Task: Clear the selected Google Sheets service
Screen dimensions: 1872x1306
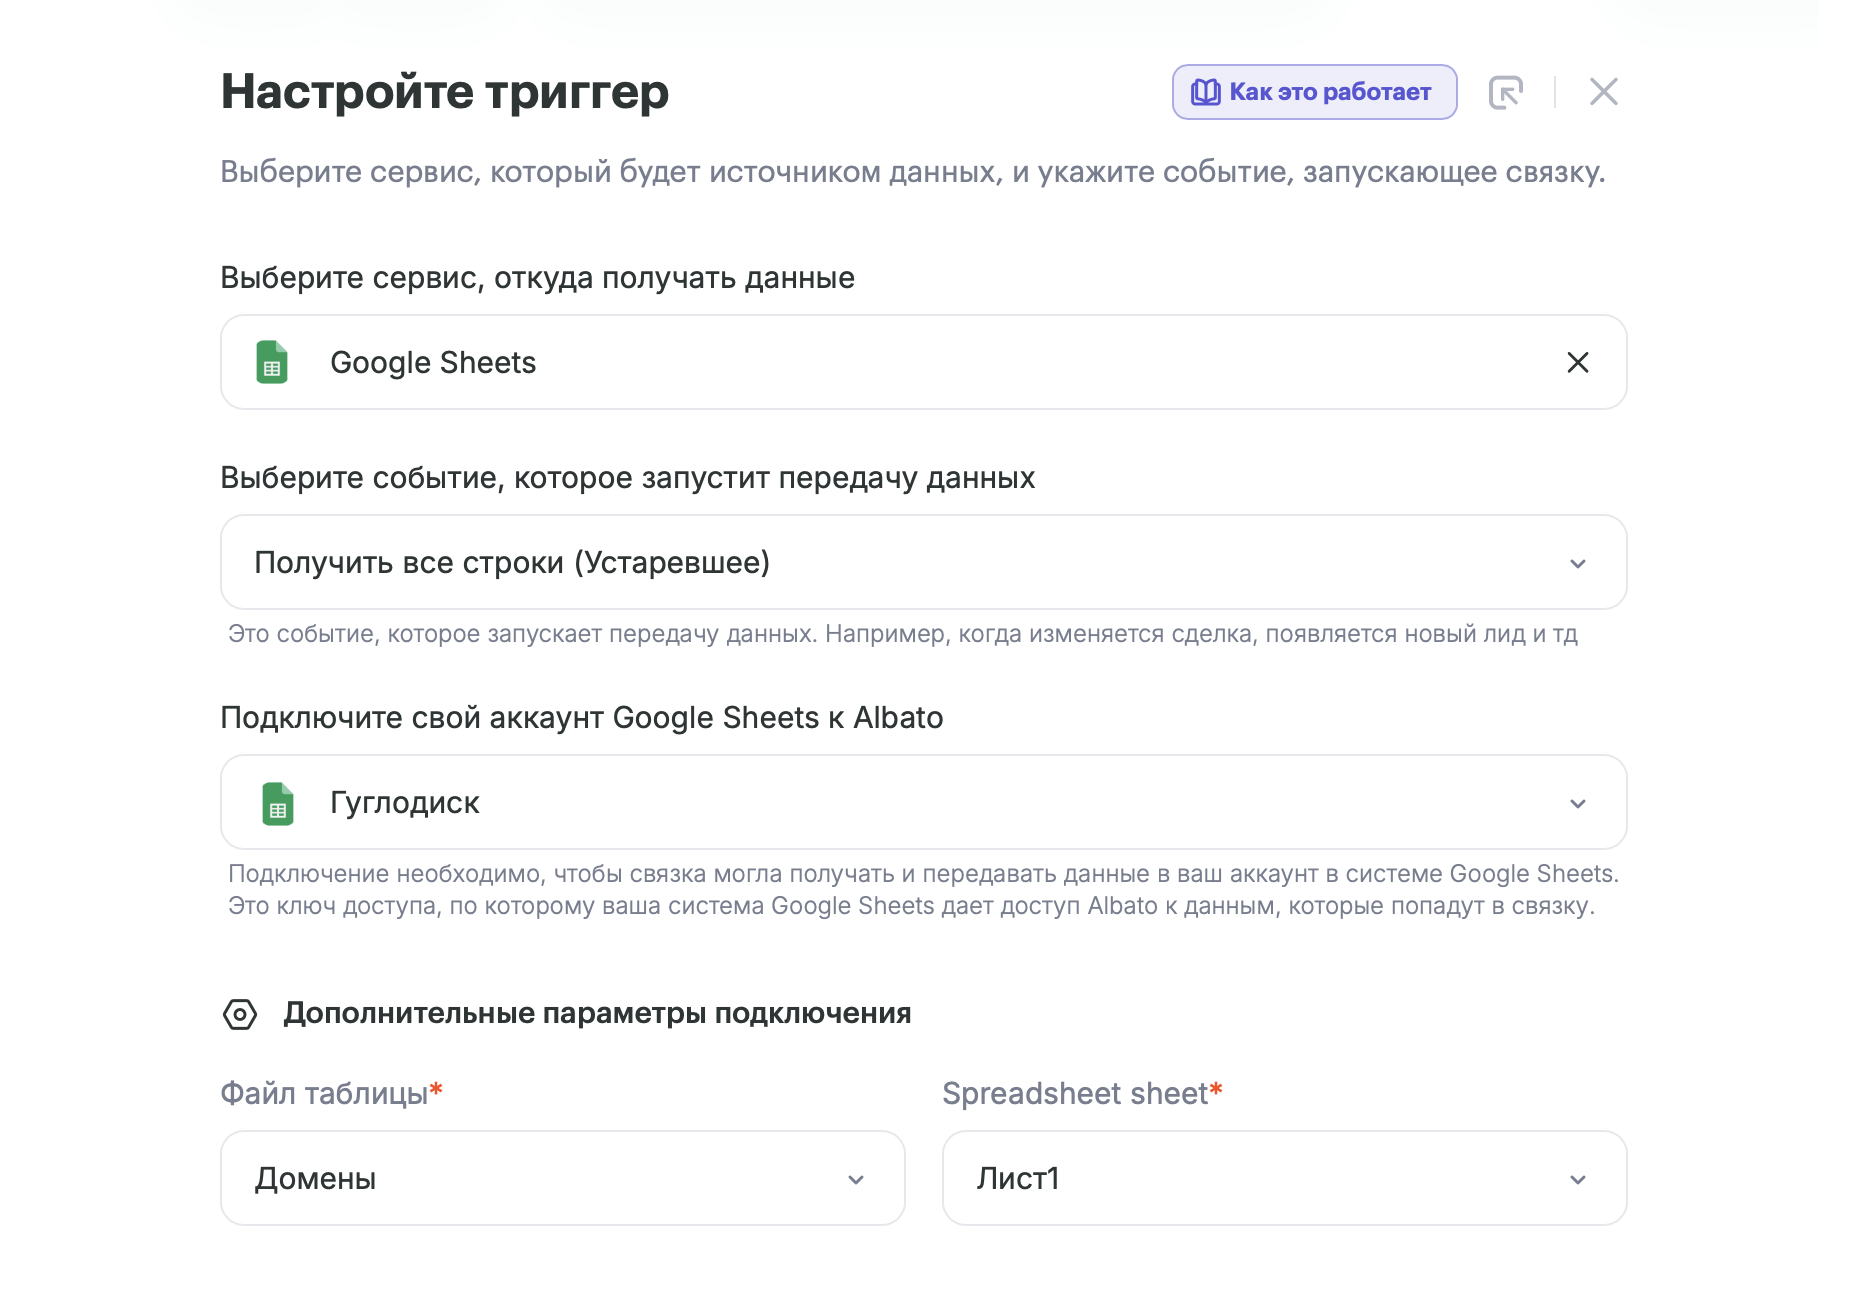Action: click(x=1577, y=362)
